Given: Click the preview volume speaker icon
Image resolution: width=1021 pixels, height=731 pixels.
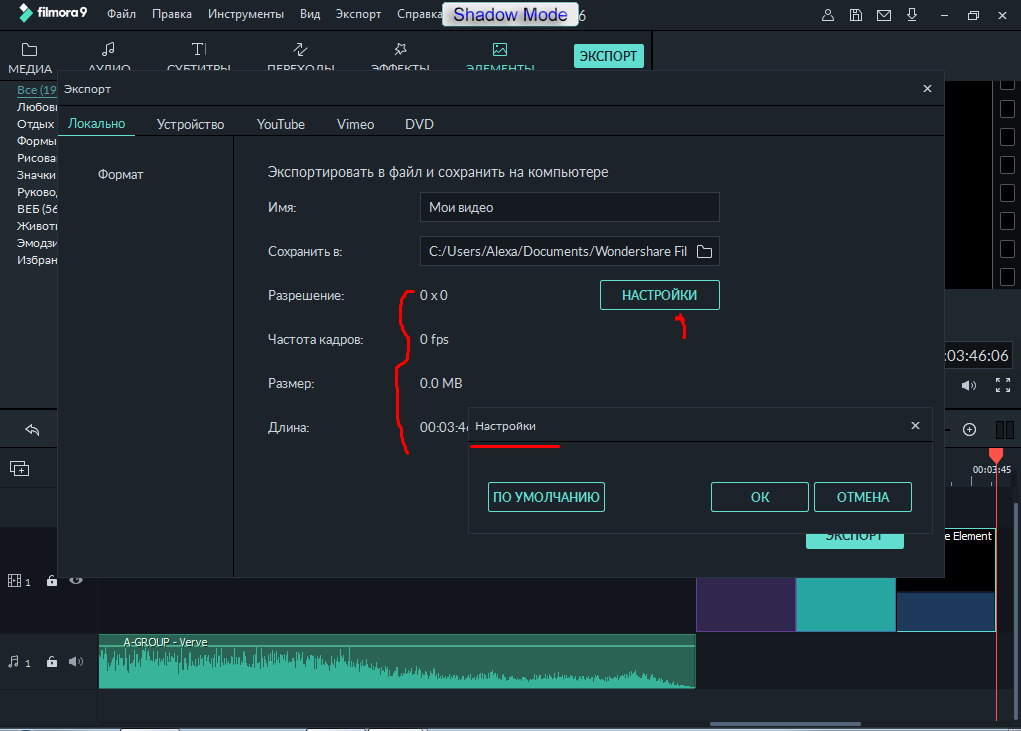Looking at the screenshot, I should tap(968, 385).
